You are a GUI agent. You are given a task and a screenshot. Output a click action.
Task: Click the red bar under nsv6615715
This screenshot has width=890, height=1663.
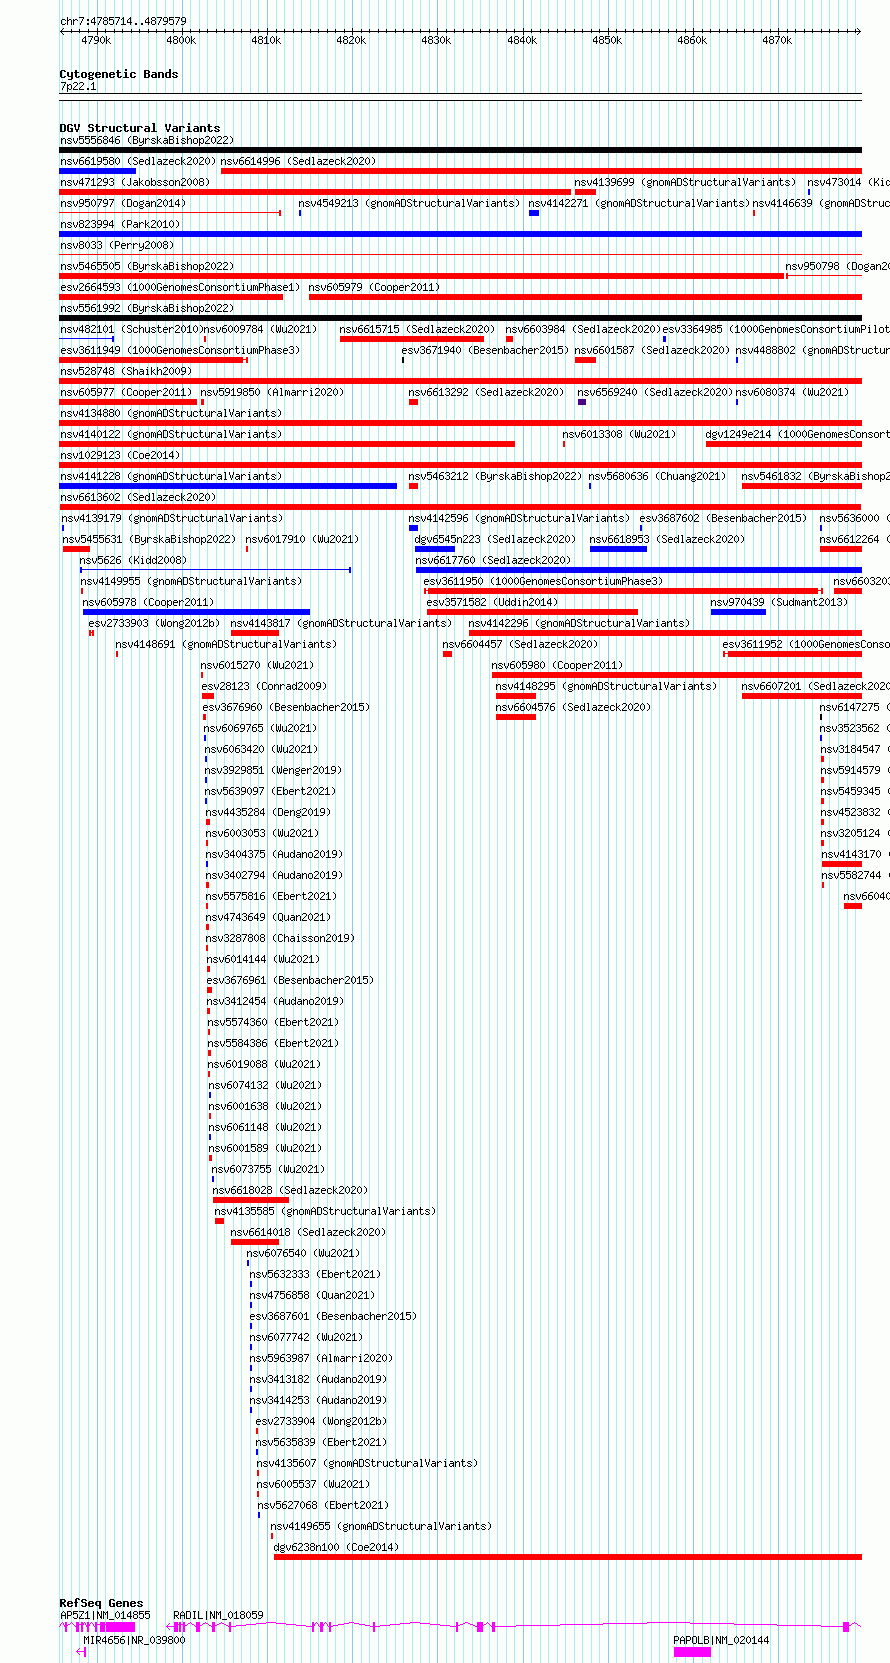(x=412, y=339)
